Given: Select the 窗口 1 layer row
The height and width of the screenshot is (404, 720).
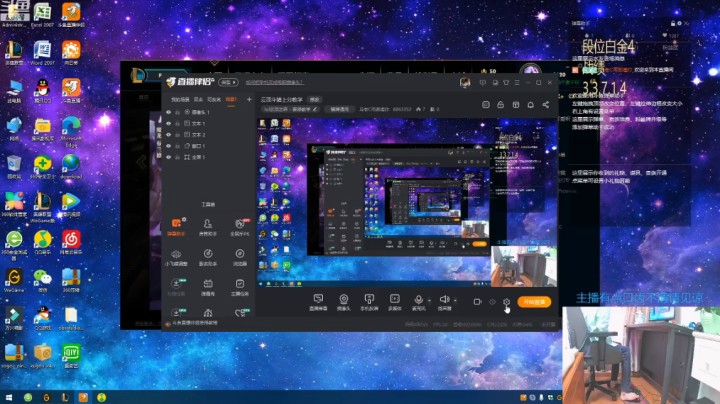Looking at the screenshot, I should coord(208,146).
